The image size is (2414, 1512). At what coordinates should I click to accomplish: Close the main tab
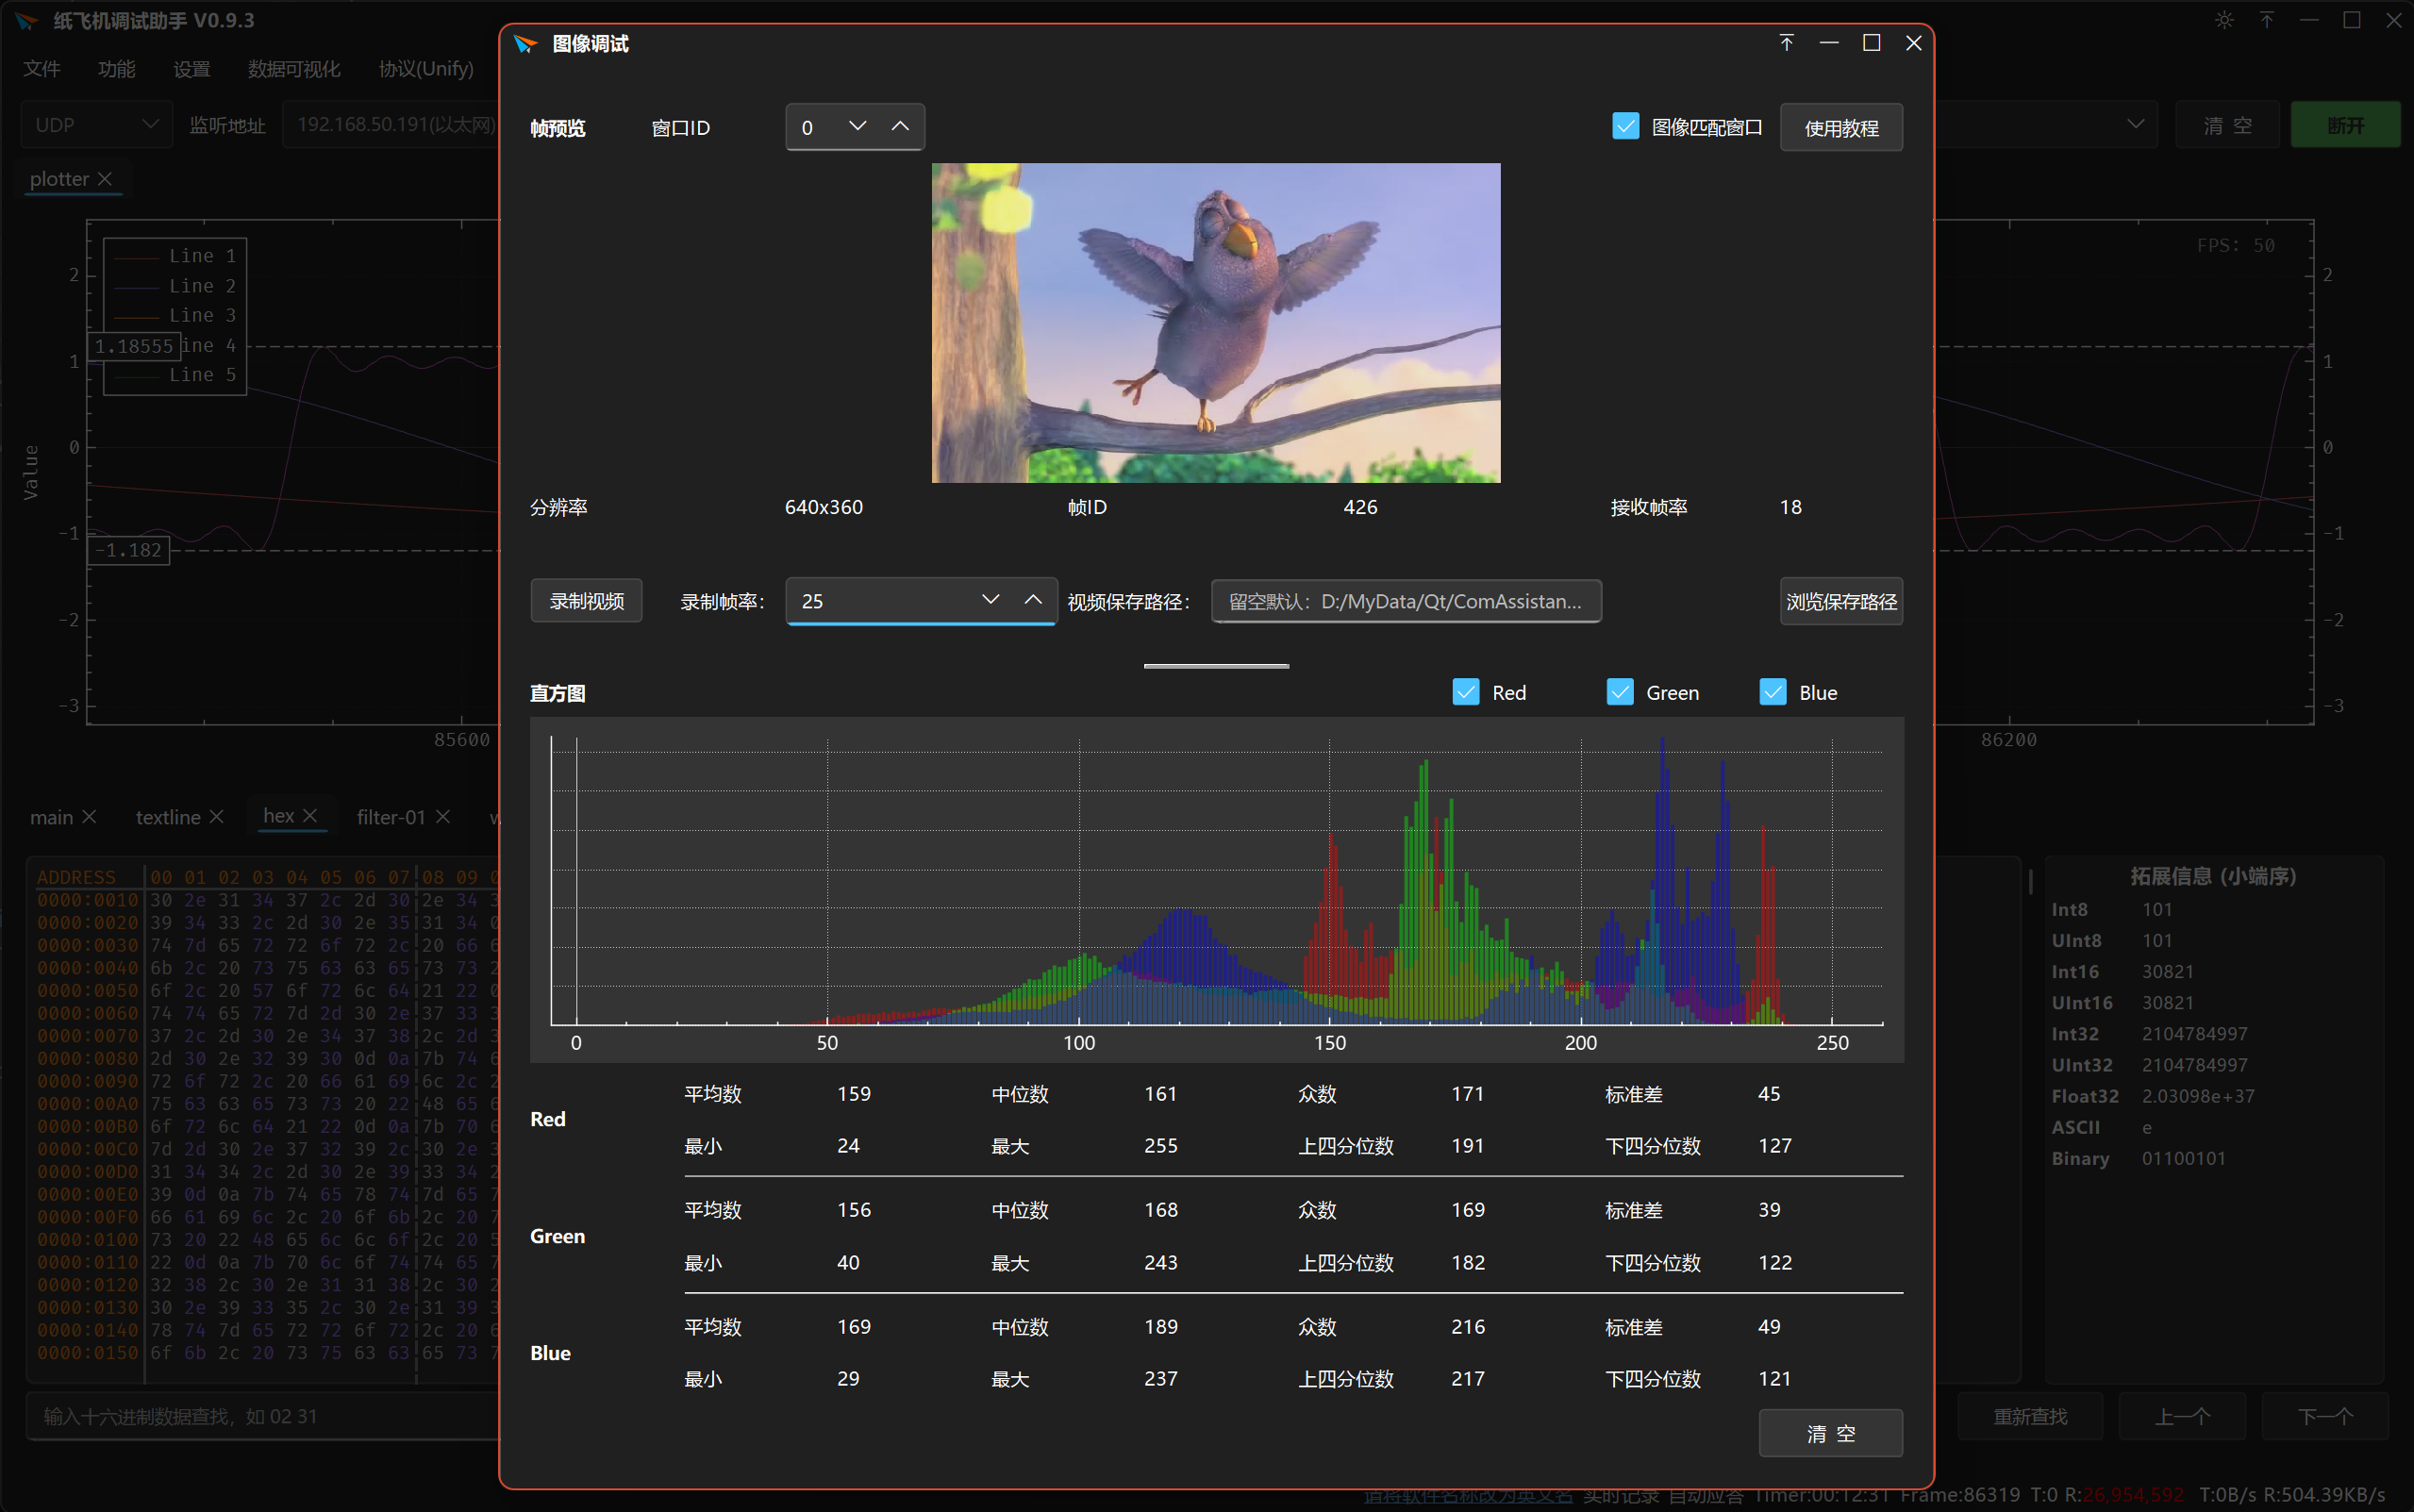tap(89, 817)
